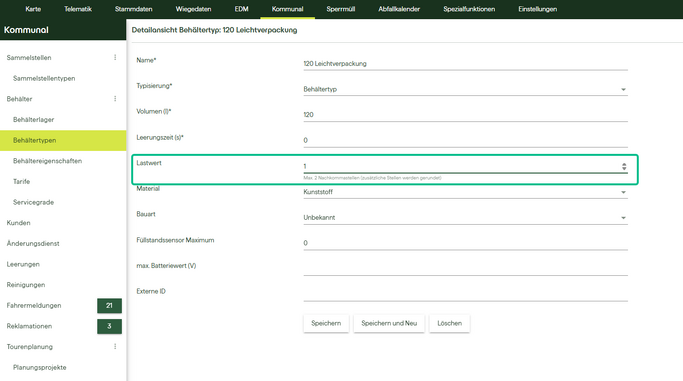Click the Reklamationen badge showing 3
683x381 pixels.
pos(109,326)
